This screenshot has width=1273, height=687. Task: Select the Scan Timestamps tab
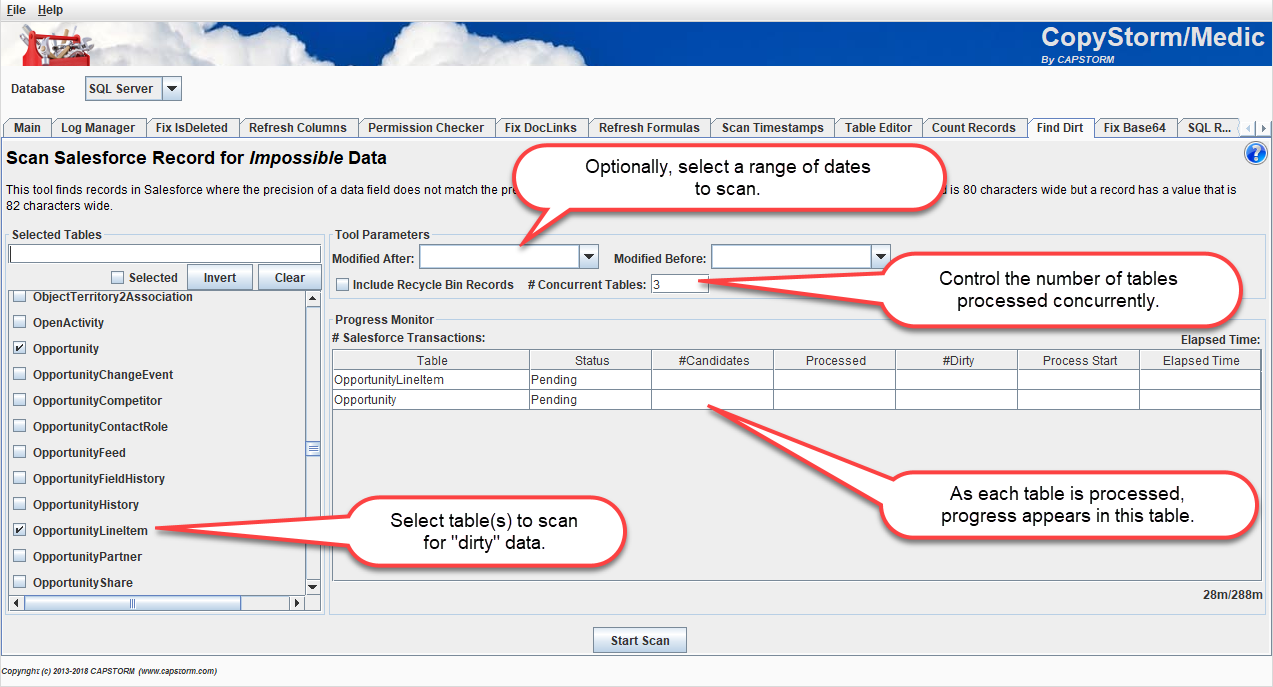click(x=773, y=128)
